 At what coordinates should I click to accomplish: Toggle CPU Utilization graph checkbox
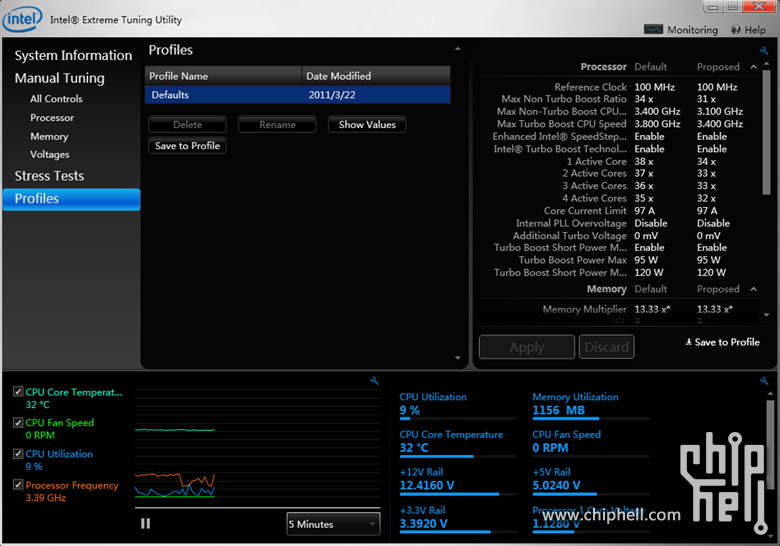tap(18, 454)
